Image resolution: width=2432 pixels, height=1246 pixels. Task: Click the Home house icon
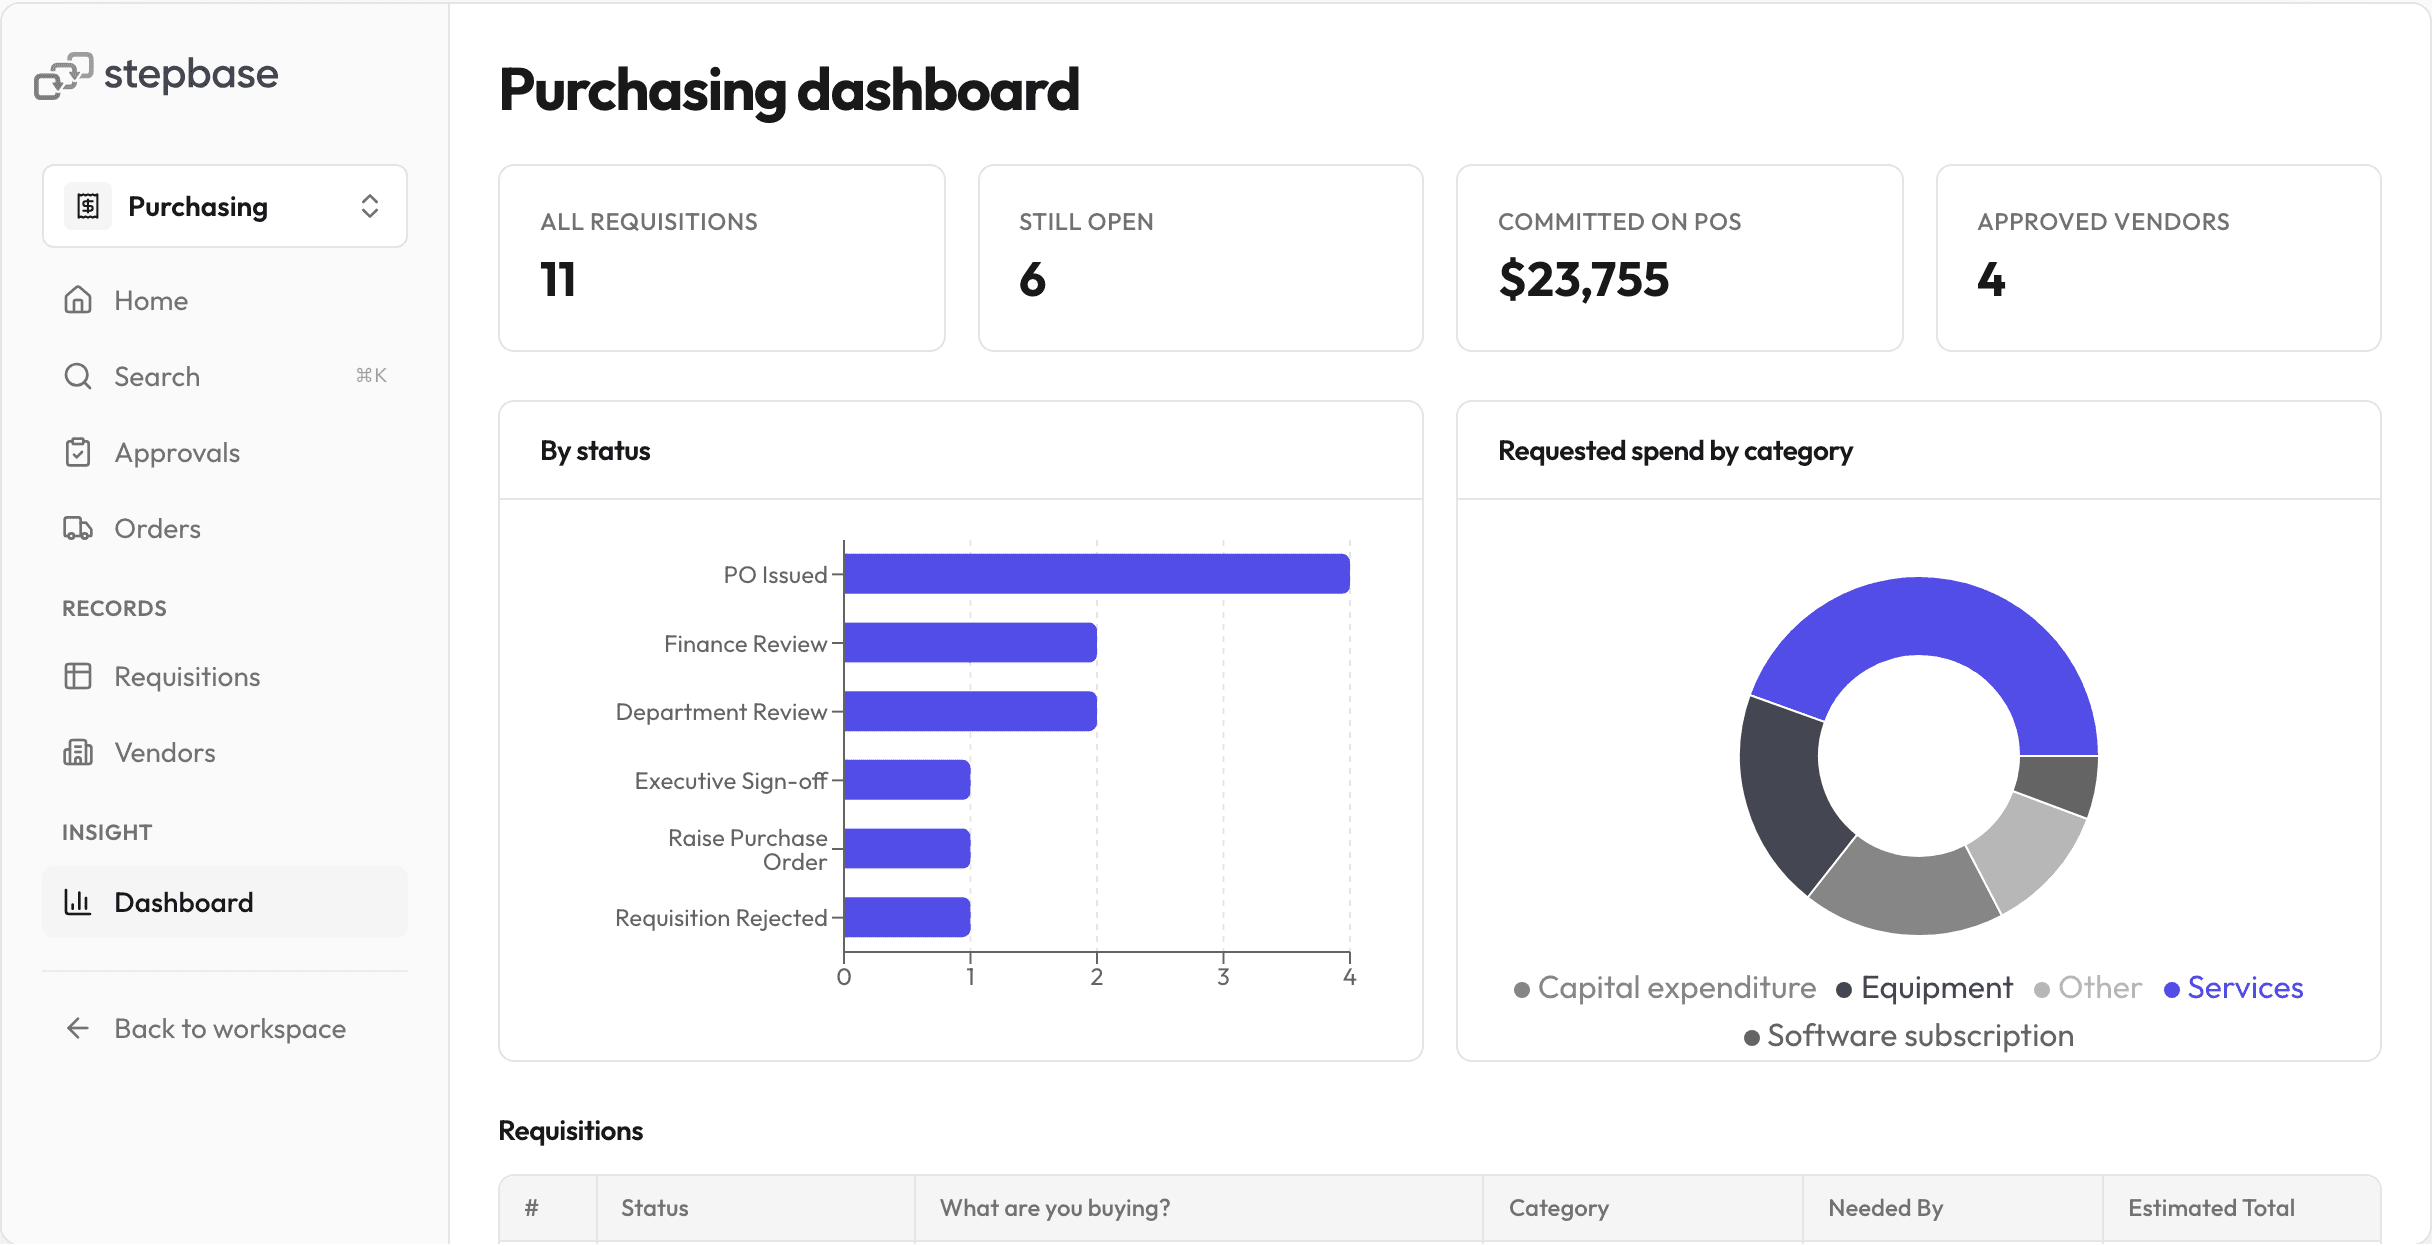click(x=78, y=300)
